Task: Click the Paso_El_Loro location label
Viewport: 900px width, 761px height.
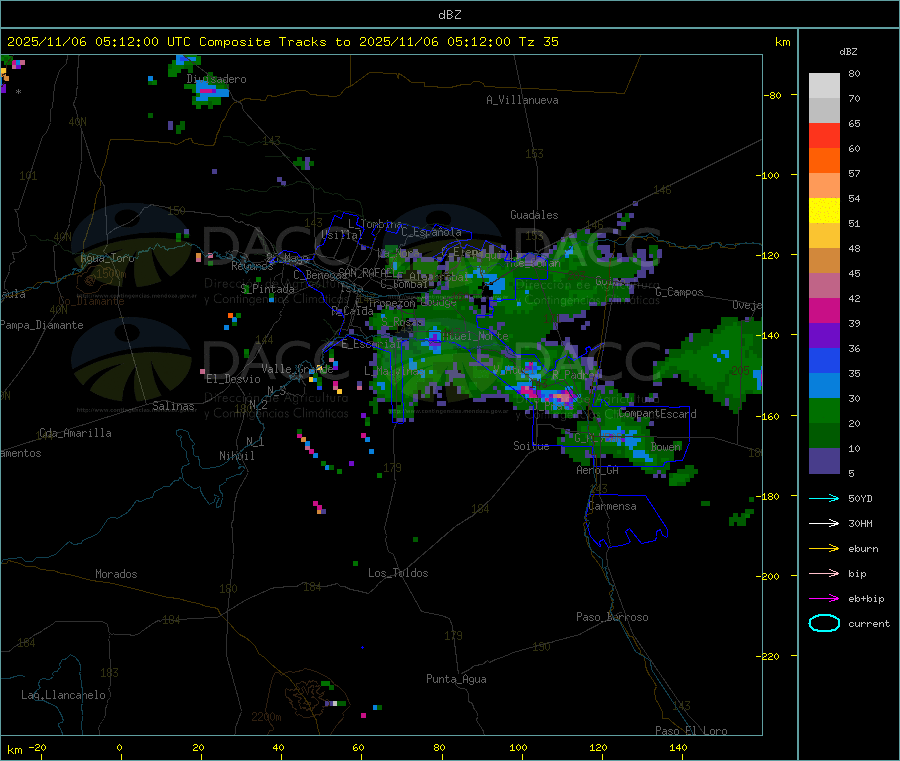Action: (691, 731)
